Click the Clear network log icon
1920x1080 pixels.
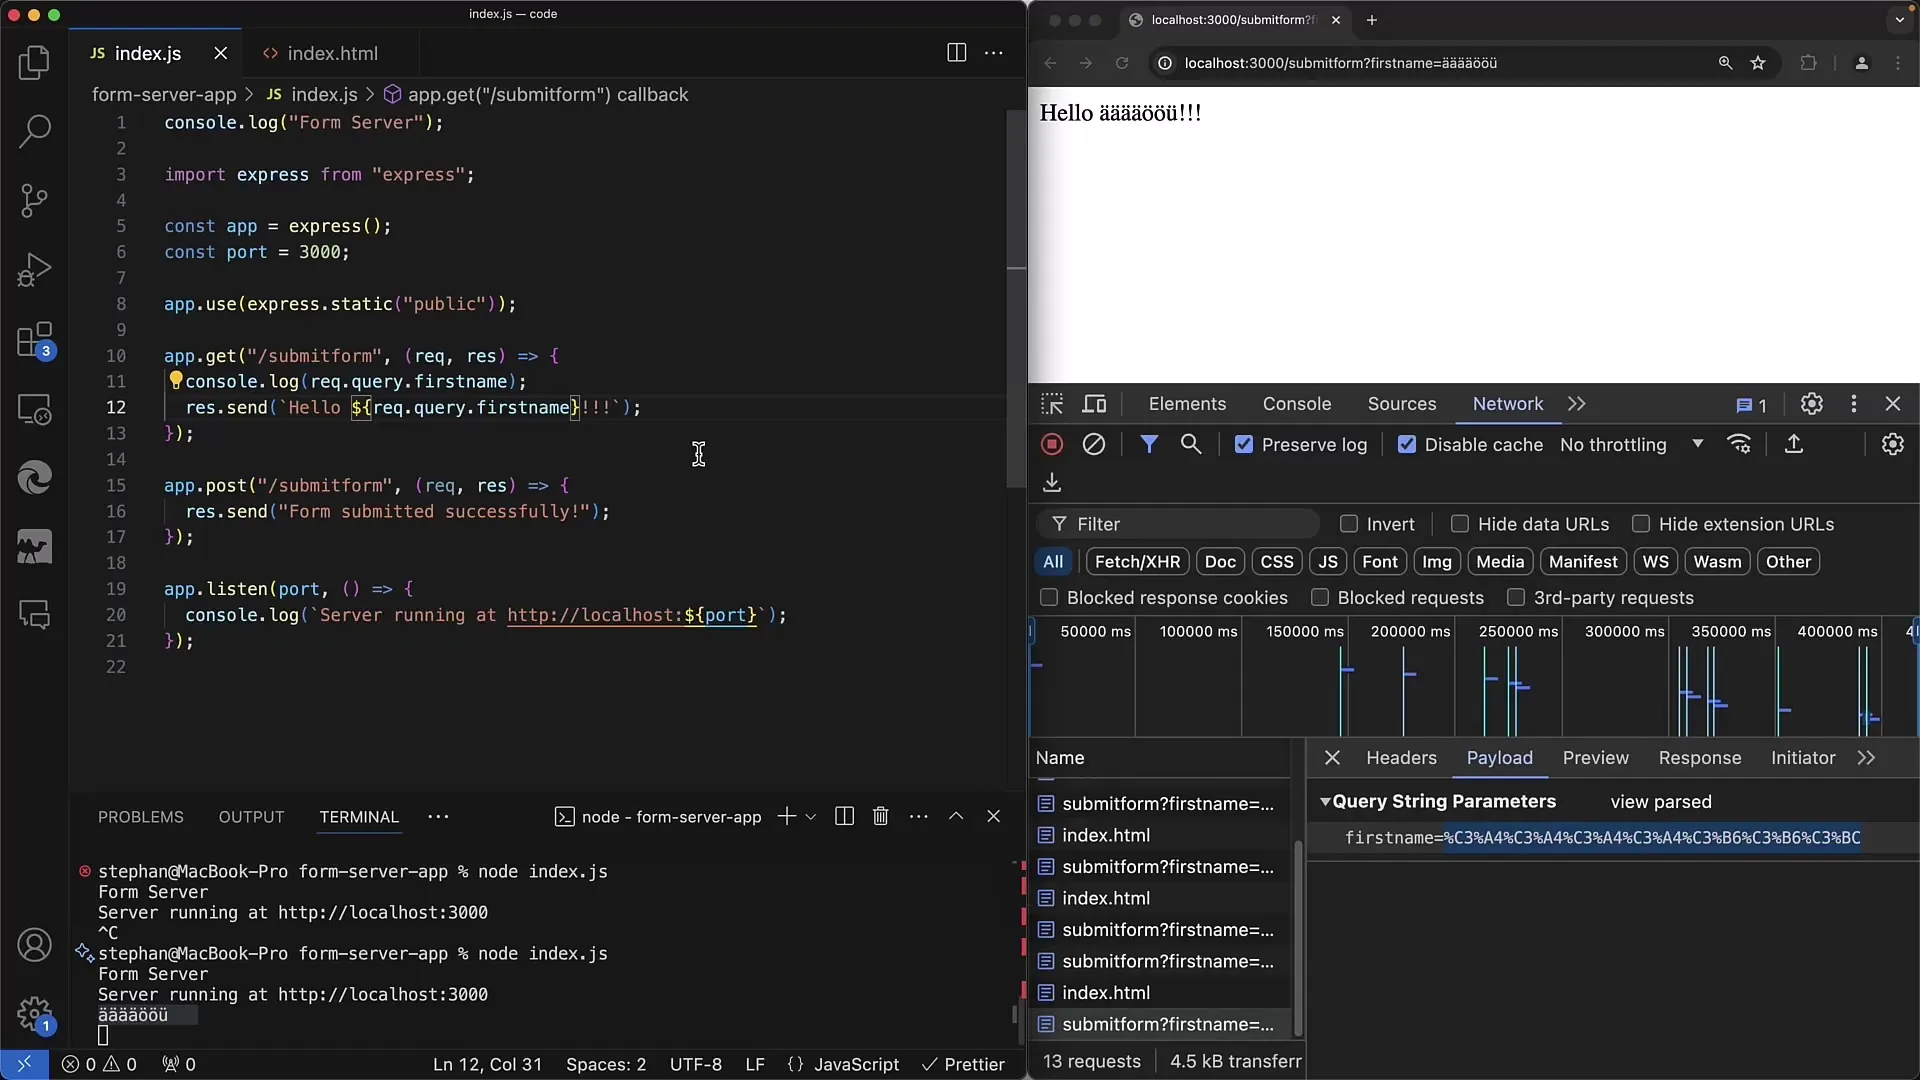(x=1093, y=444)
